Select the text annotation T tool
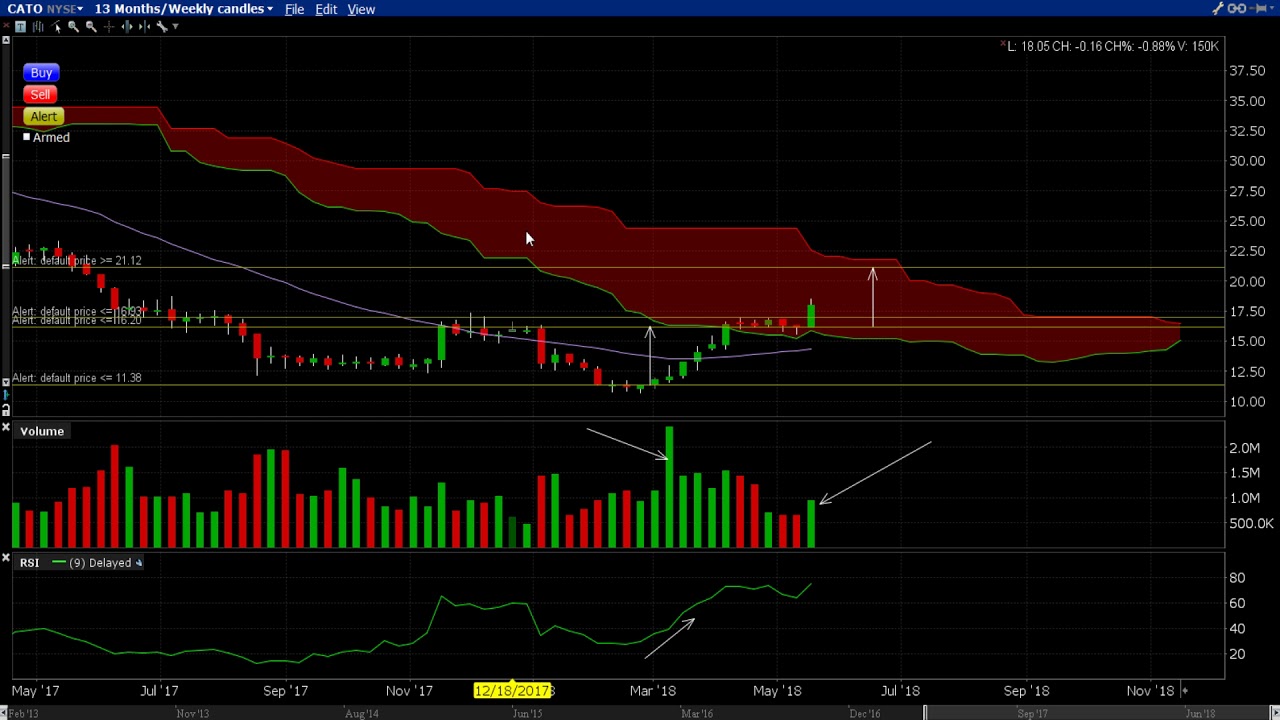Viewport: 1280px width, 720px height. [20, 26]
